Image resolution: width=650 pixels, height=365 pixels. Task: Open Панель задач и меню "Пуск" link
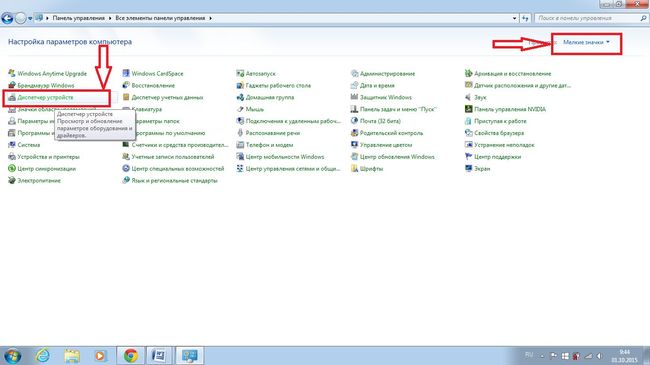click(398, 109)
